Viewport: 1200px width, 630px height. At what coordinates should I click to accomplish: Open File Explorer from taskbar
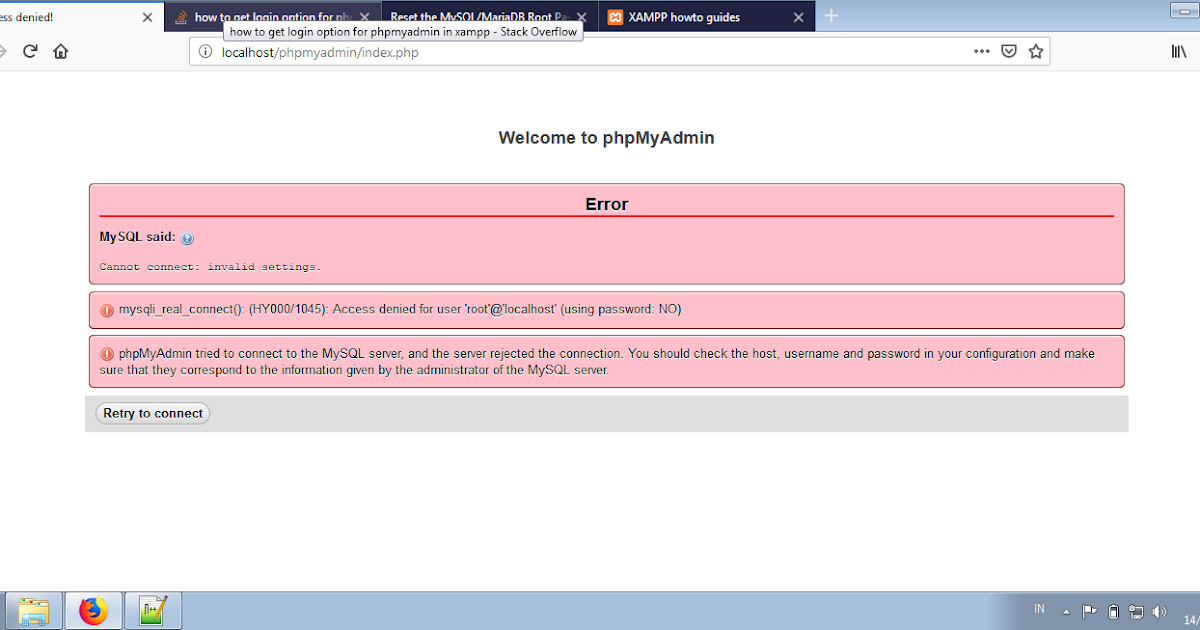pos(32,610)
